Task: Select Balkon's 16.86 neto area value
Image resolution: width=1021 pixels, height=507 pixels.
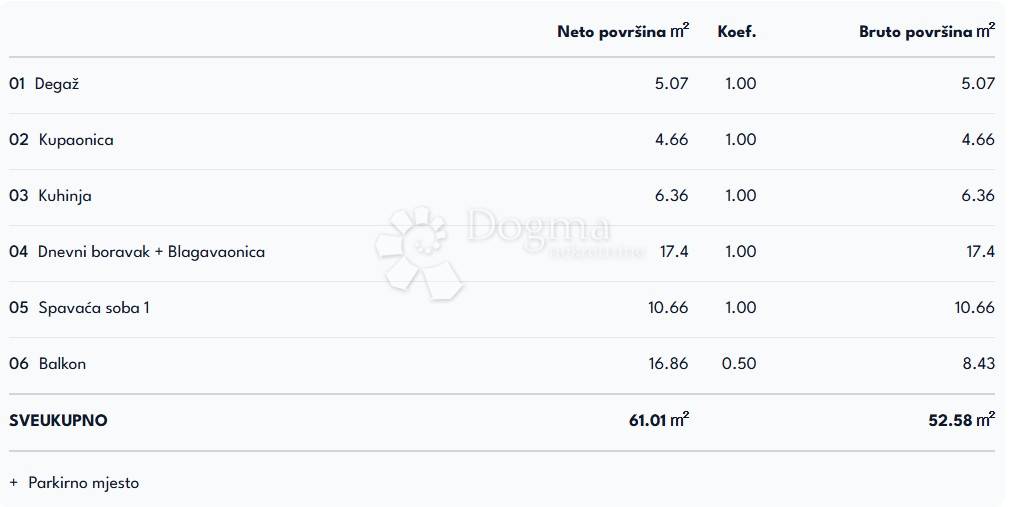Action: click(x=668, y=364)
